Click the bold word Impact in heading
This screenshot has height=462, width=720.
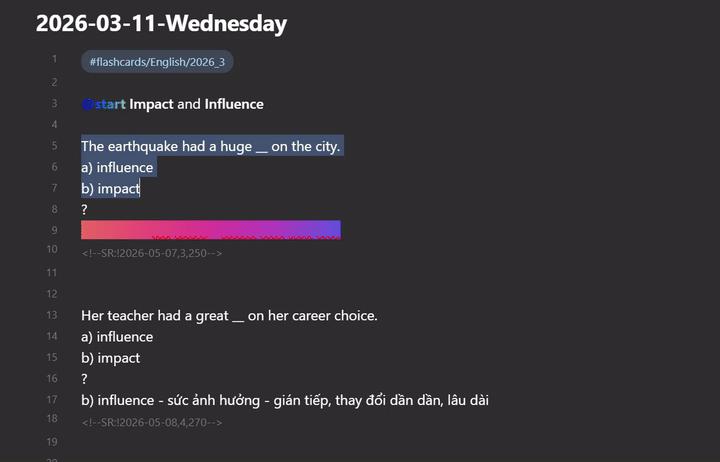click(151, 104)
